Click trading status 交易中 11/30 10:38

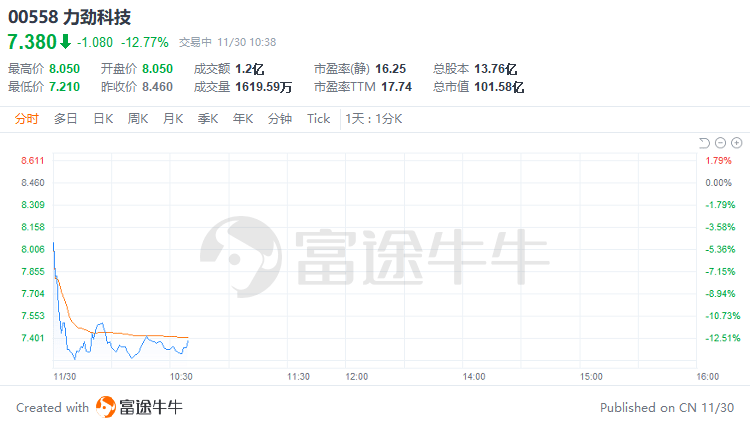click(228, 43)
